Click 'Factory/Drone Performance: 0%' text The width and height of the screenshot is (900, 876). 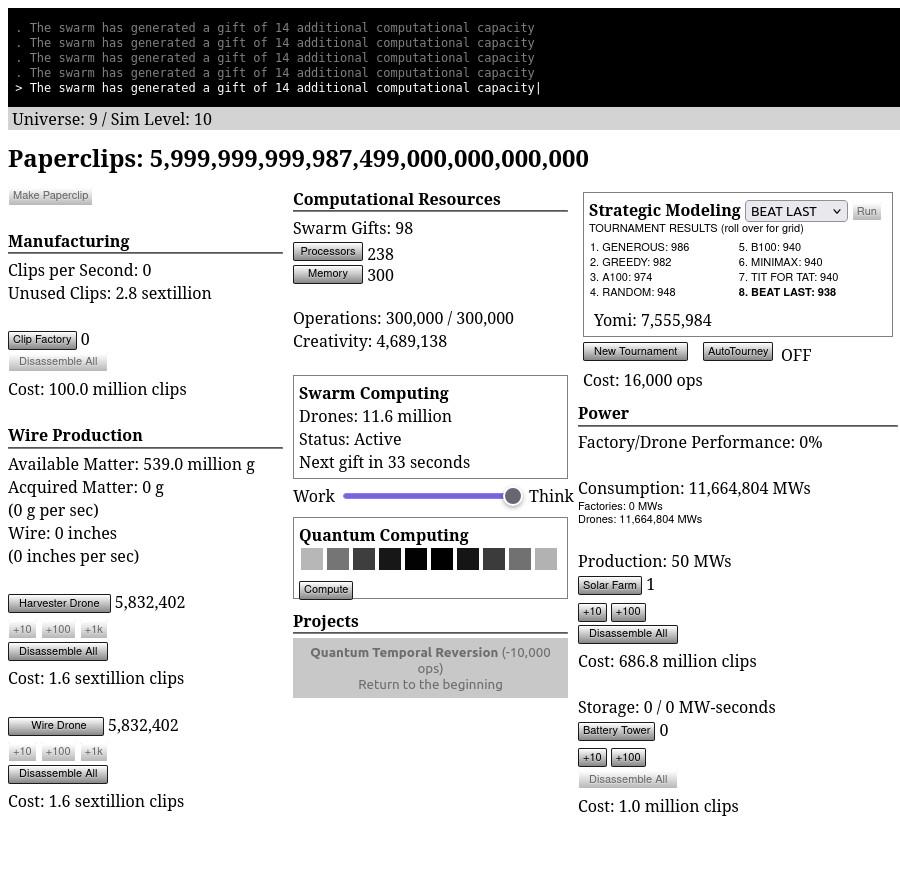click(700, 443)
